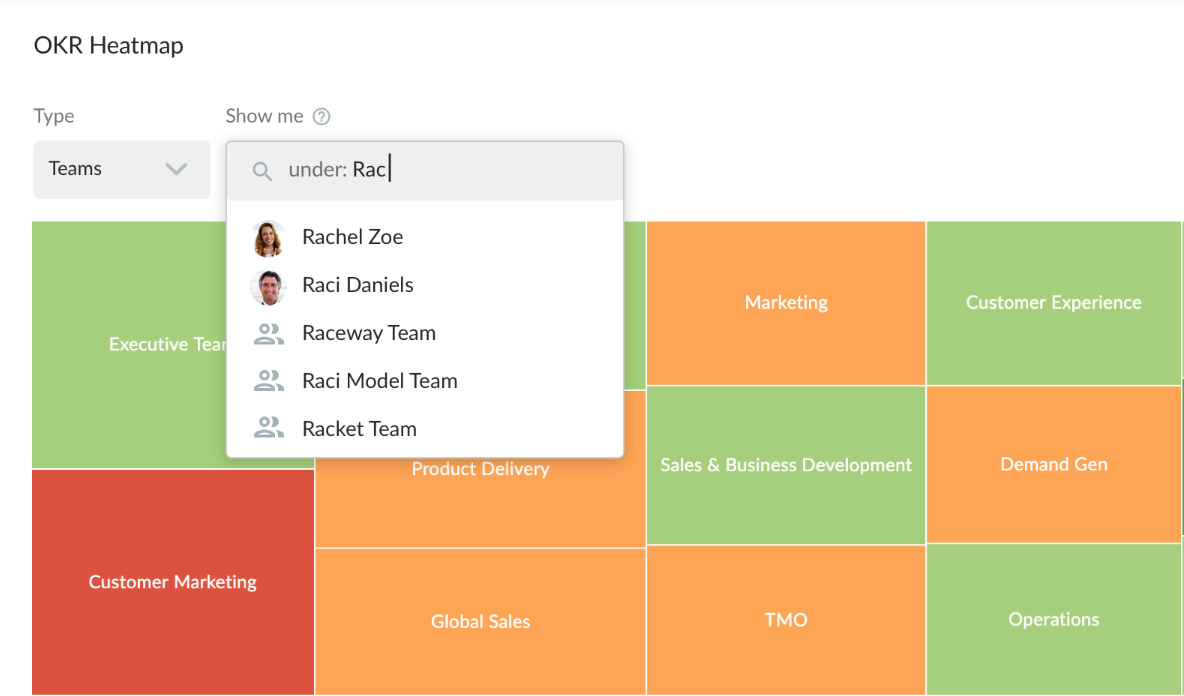Select Raci Daniels' avatar photo

[x=268, y=286]
